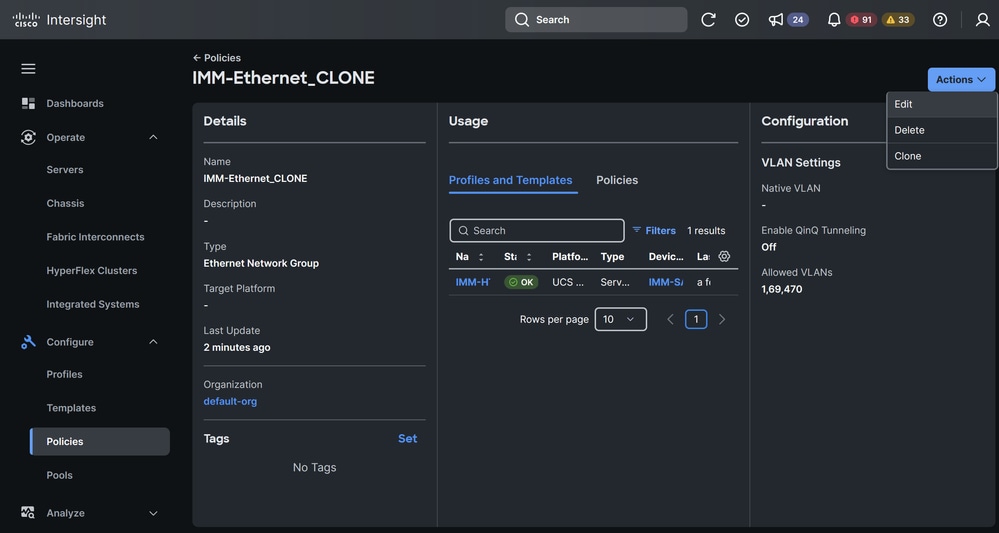Click the Dashboards icon in sidebar
The height and width of the screenshot is (533, 999).
point(28,103)
